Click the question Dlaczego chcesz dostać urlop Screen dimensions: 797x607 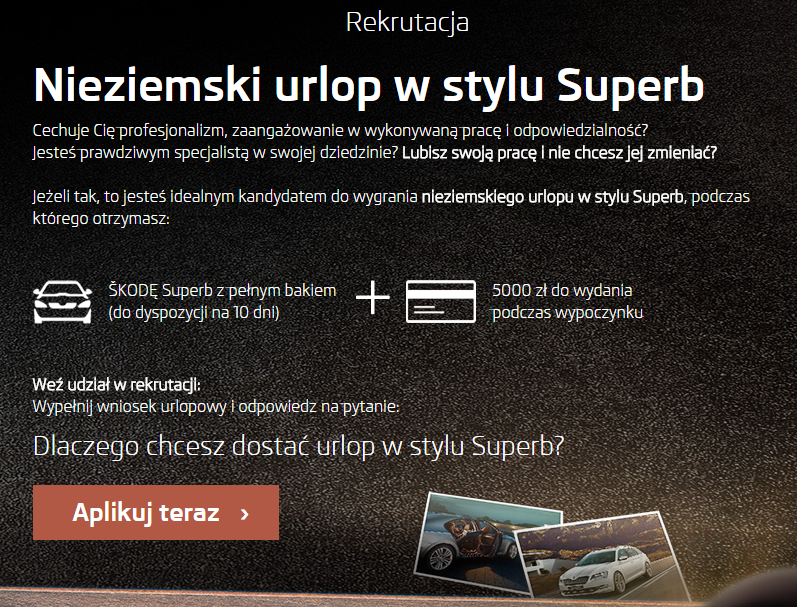click(298, 446)
